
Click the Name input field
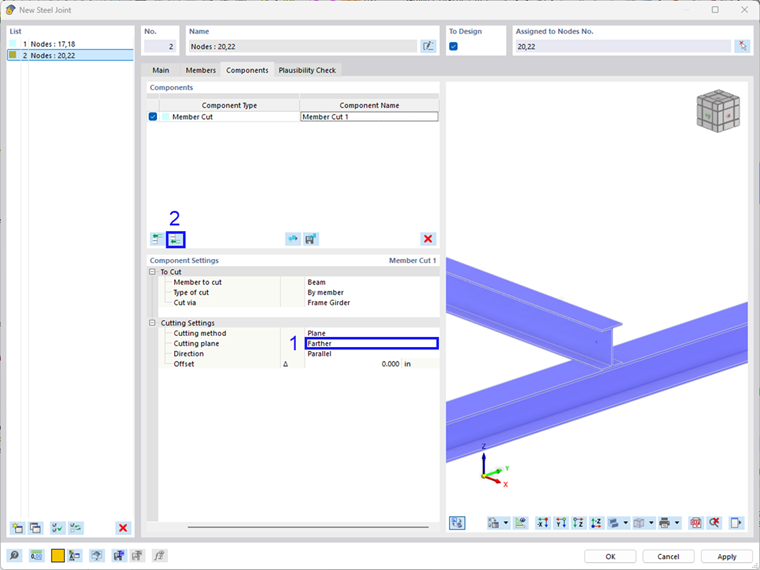pos(303,47)
